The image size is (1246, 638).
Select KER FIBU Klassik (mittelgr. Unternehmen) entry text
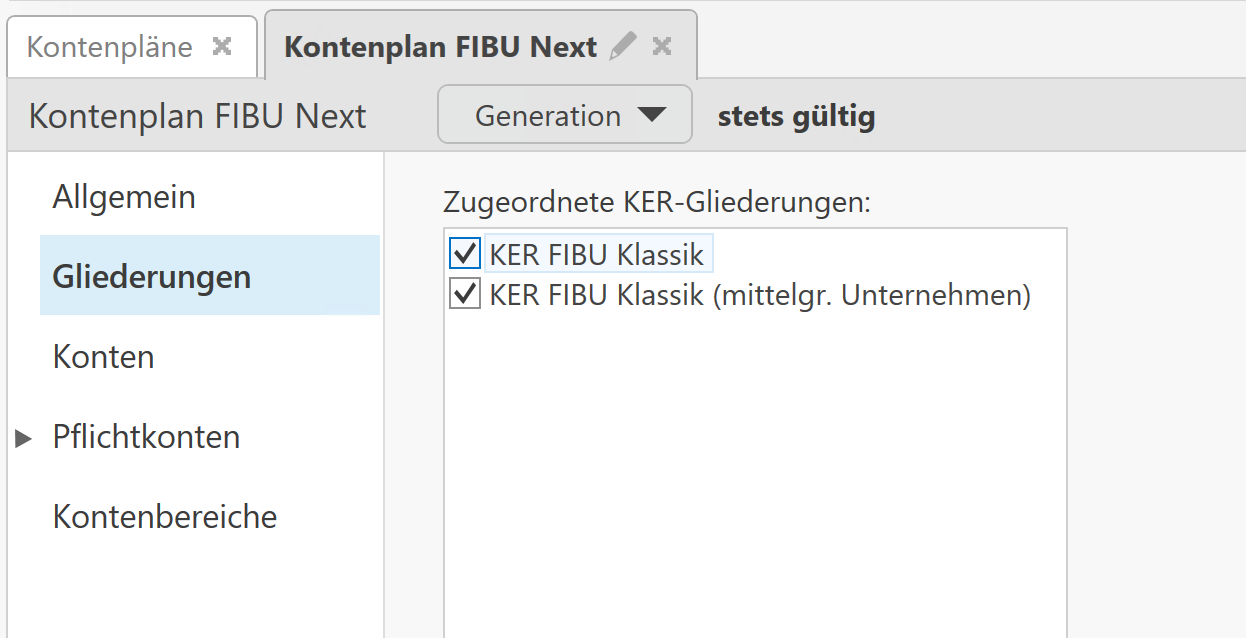point(760,295)
